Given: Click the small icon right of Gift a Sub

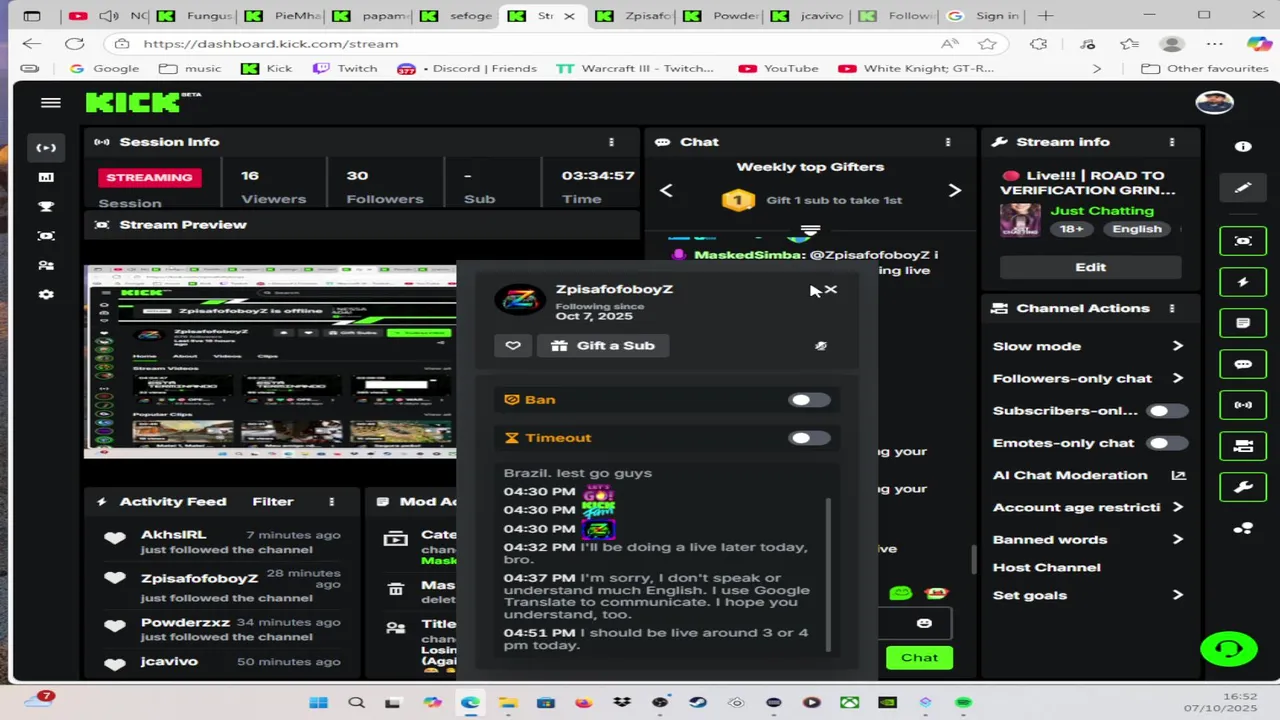Looking at the screenshot, I should [821, 346].
